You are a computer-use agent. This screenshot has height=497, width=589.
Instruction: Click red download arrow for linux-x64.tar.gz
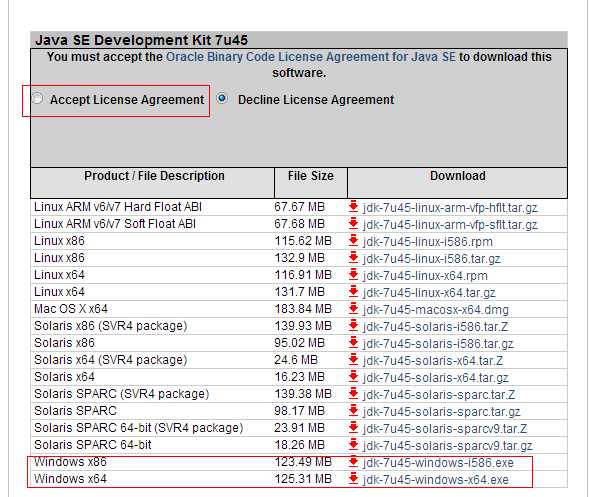[x=353, y=292]
